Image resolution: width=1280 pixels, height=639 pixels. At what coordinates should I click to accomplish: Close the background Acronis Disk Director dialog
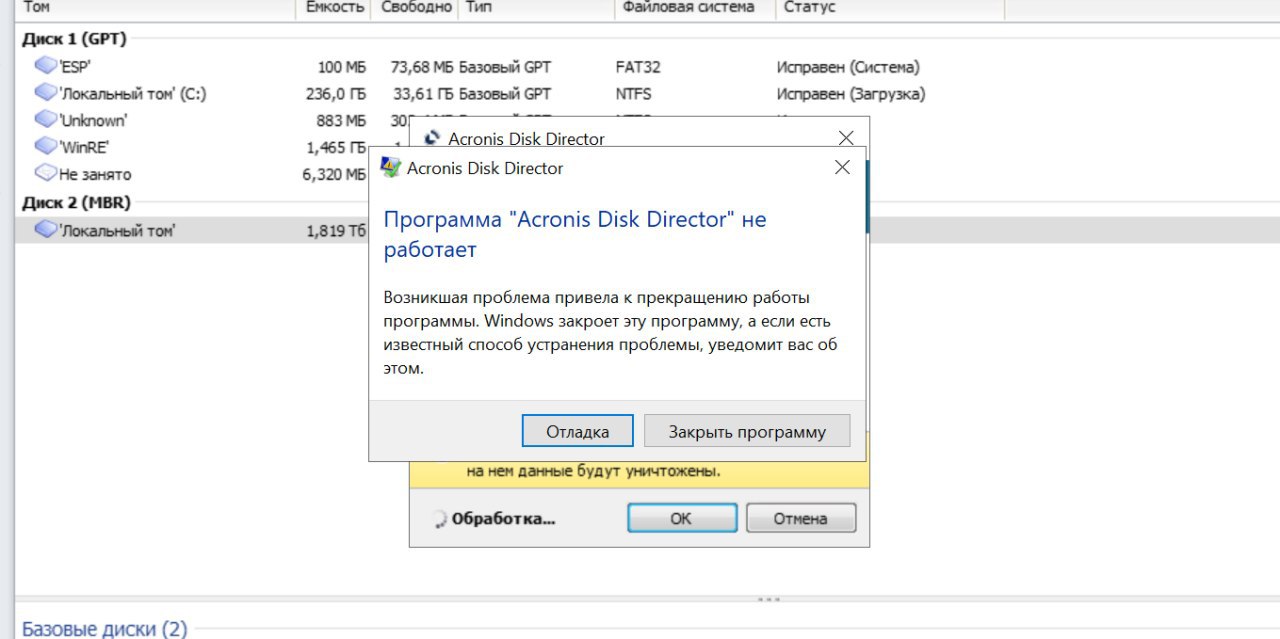click(x=846, y=138)
